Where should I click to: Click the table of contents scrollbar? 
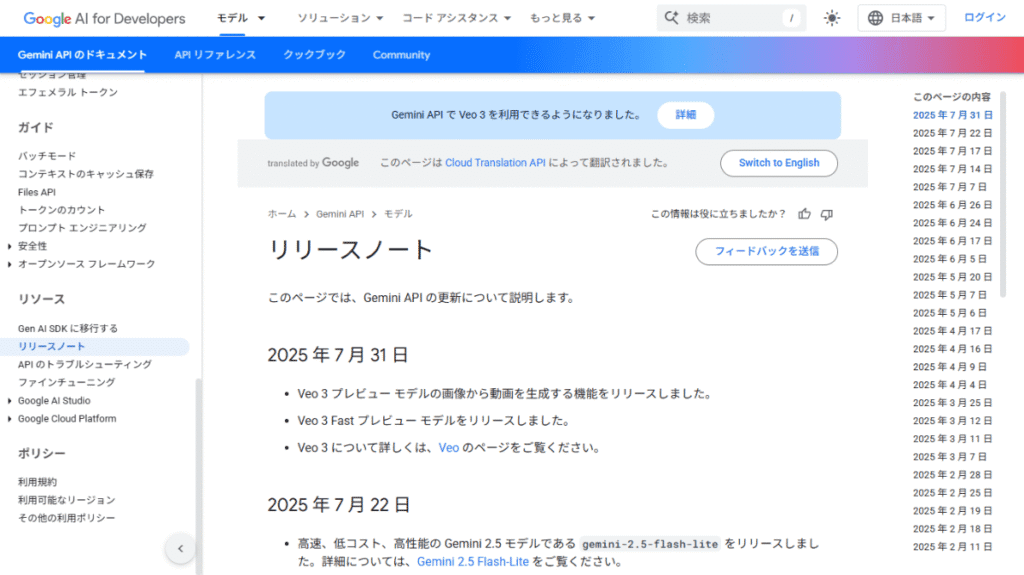pyautogui.click(x=1003, y=194)
